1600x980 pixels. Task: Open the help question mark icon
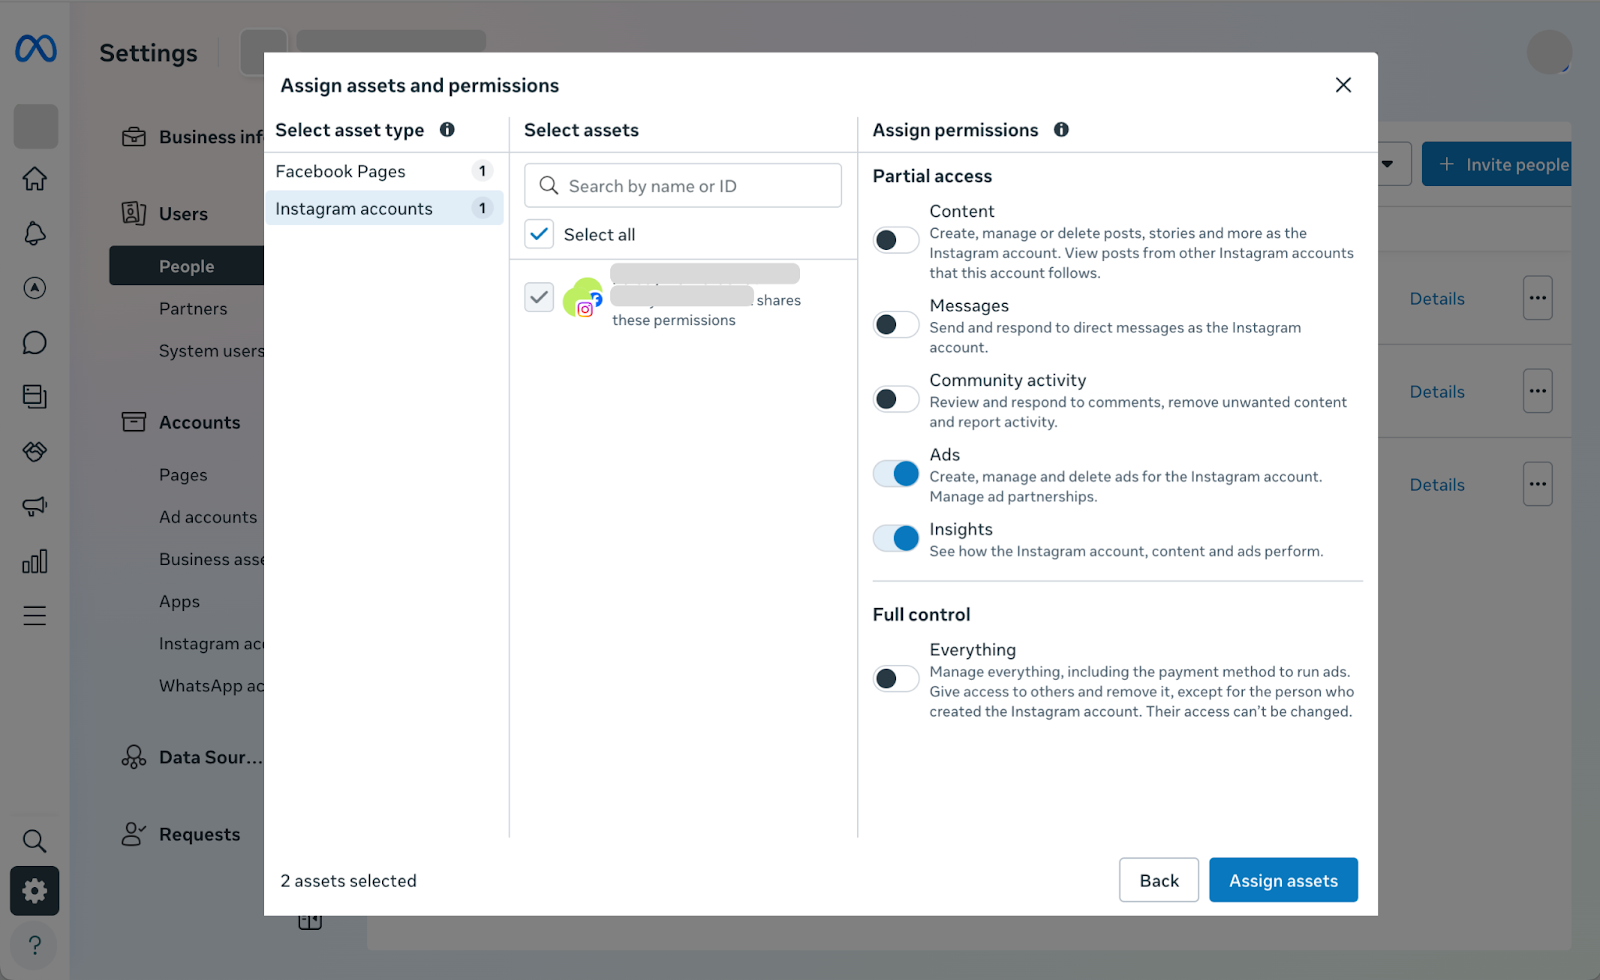(35, 945)
